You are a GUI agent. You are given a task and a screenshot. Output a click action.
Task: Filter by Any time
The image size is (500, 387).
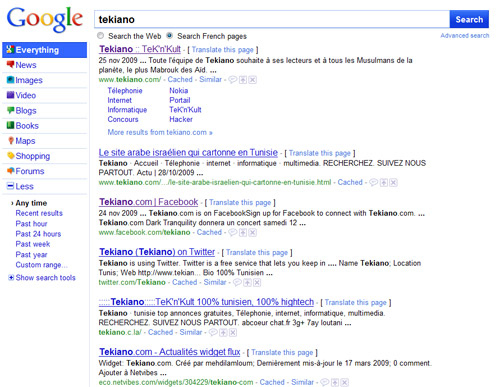coord(31,203)
